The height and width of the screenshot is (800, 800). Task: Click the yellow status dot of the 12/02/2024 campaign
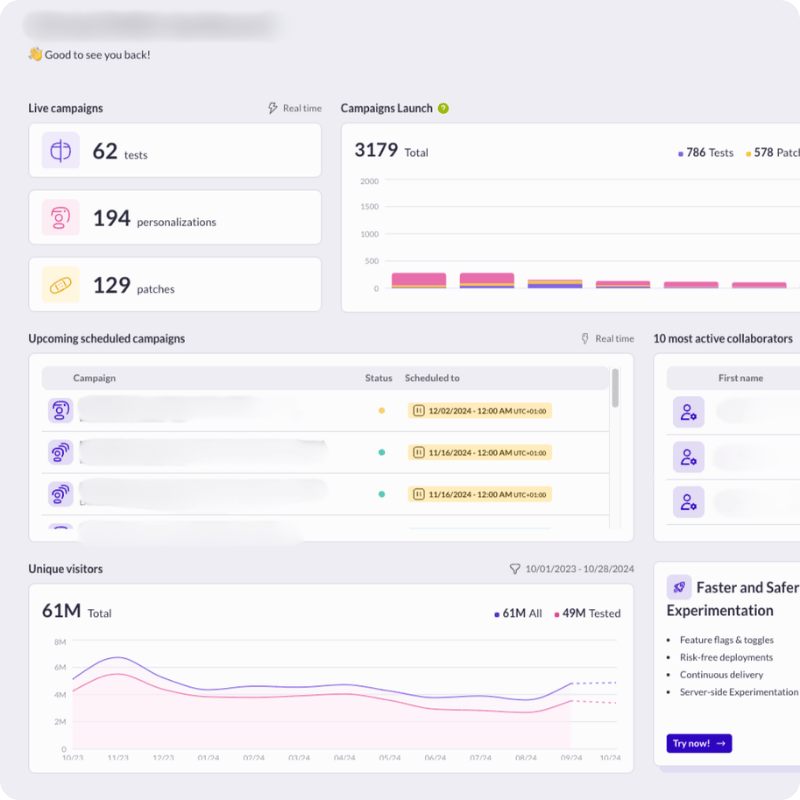coord(381,411)
